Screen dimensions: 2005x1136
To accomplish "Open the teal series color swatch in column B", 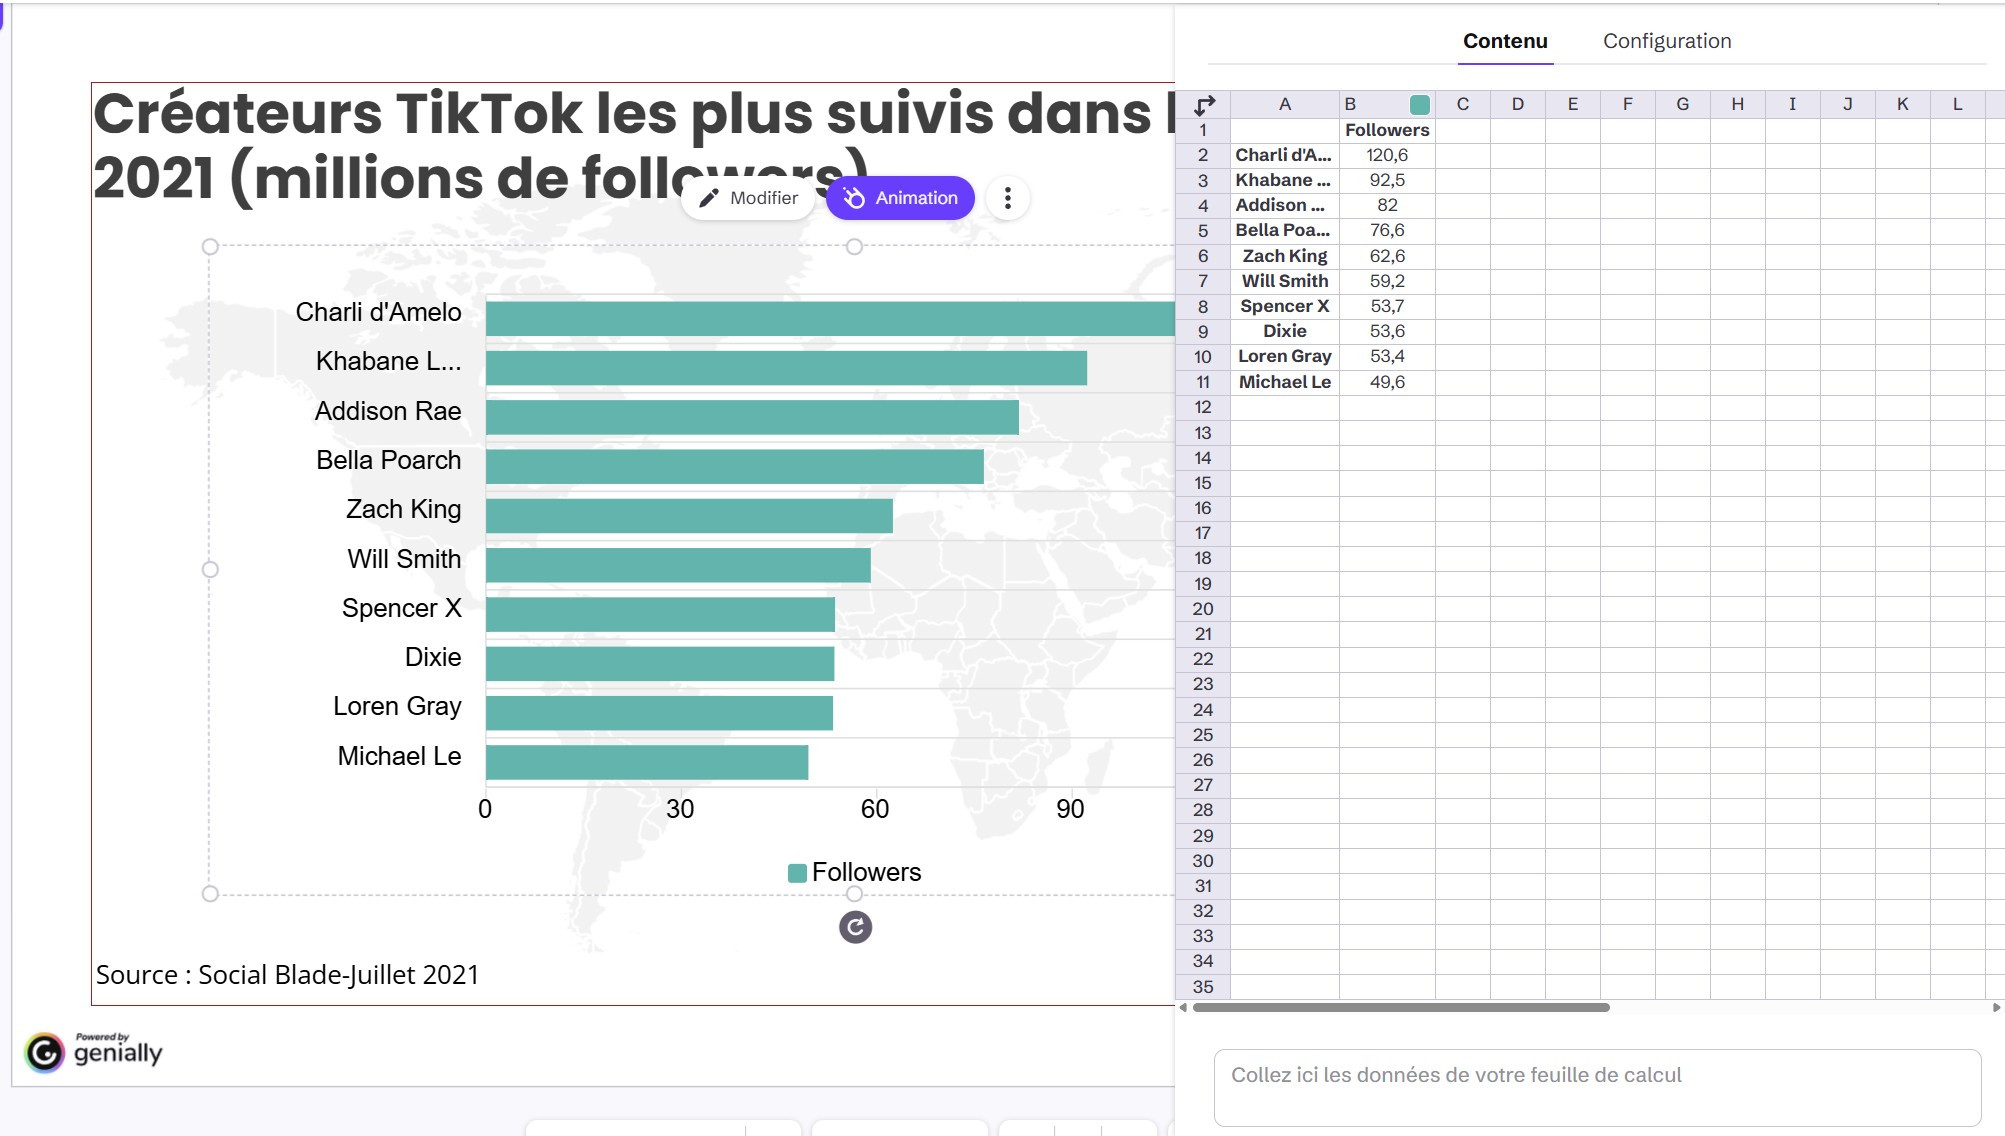I will tap(1419, 104).
